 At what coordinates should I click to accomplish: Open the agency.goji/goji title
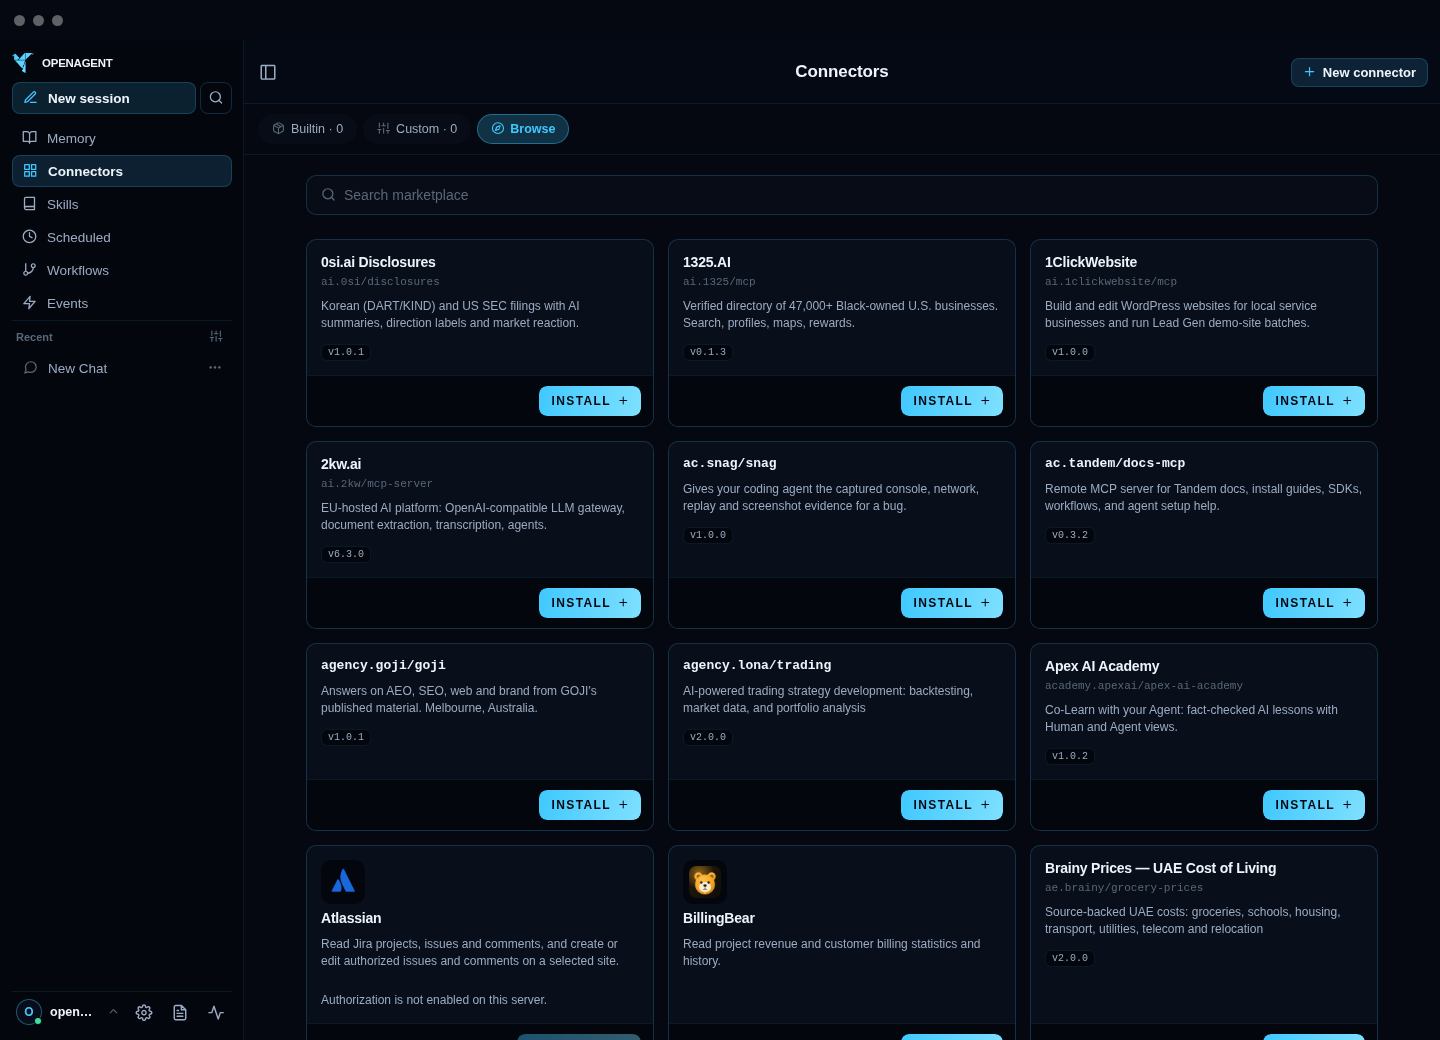383,665
